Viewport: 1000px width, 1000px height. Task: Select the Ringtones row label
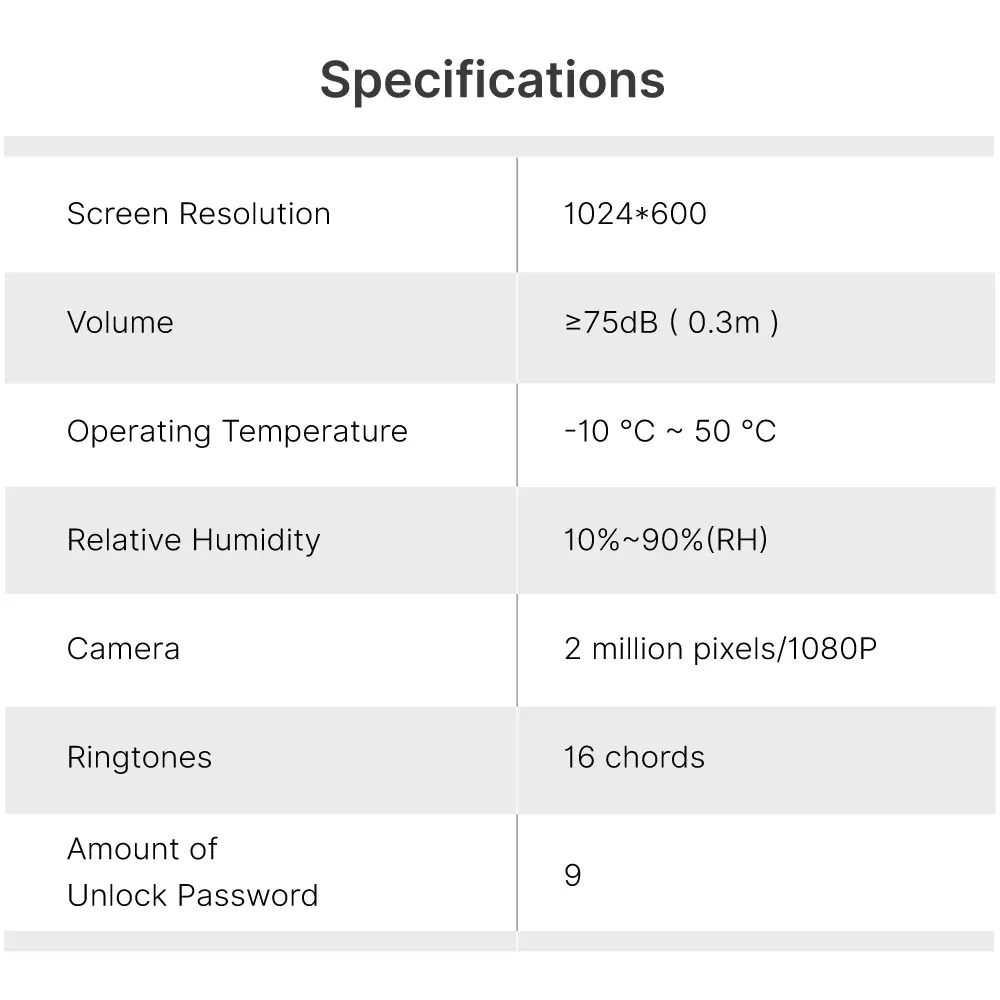[x=139, y=758]
